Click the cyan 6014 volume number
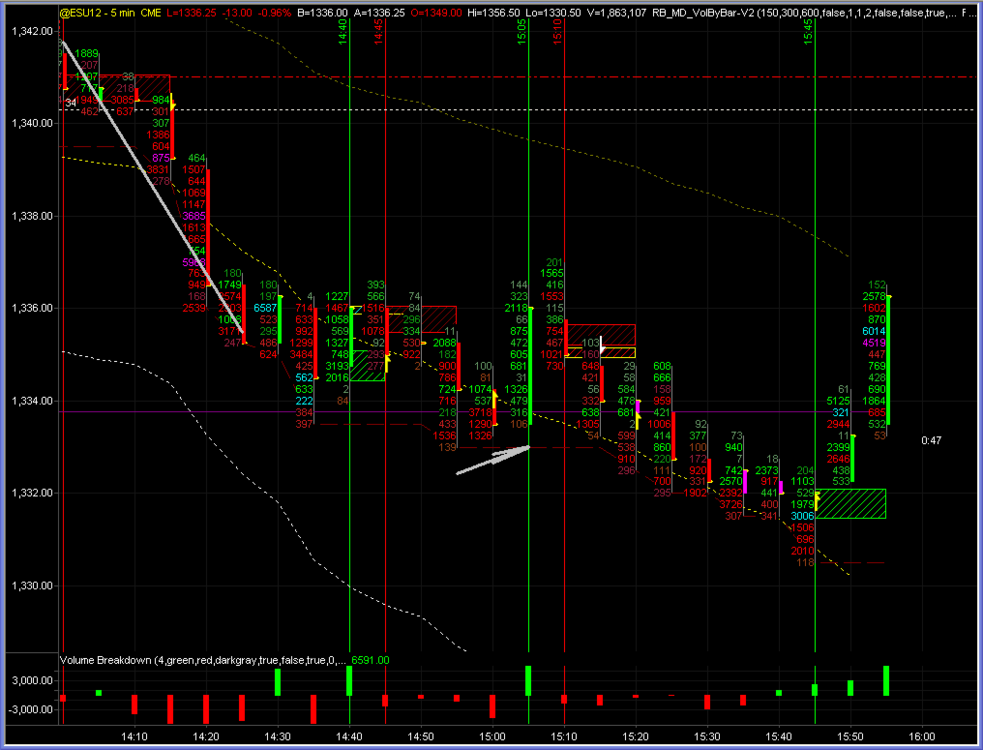983x750 pixels. [874, 332]
